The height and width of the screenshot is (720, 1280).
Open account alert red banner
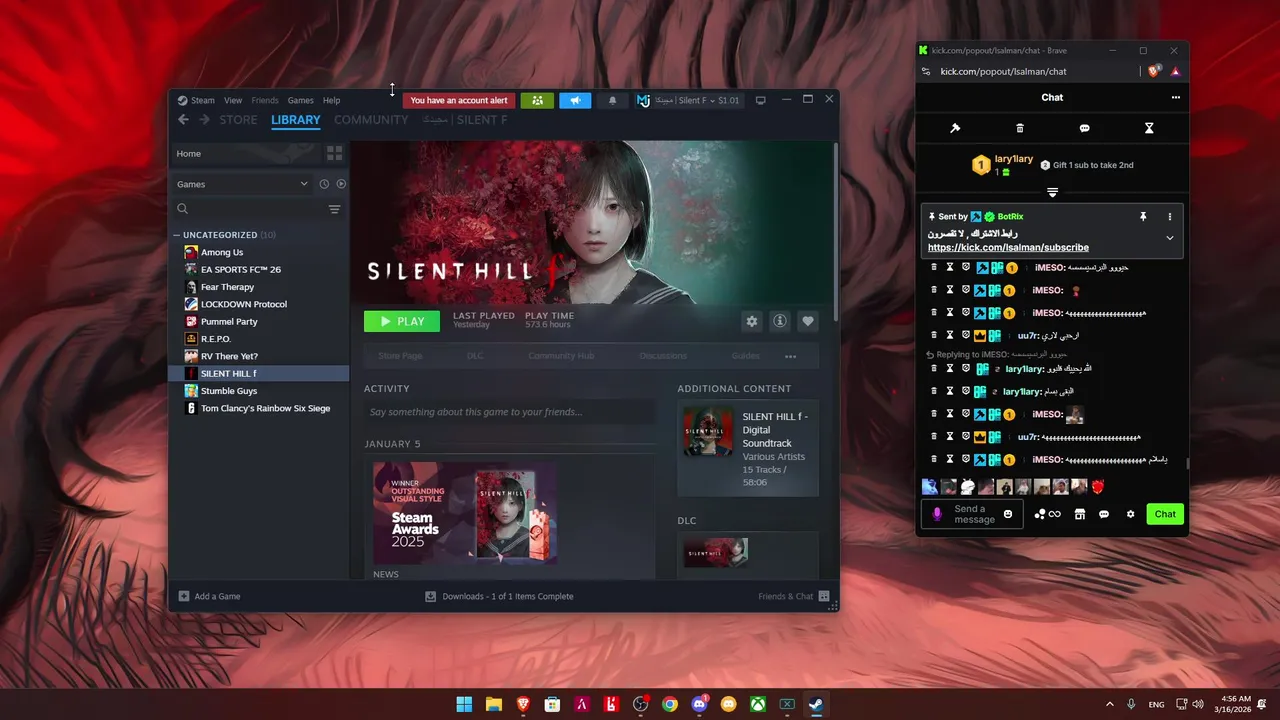click(x=459, y=100)
